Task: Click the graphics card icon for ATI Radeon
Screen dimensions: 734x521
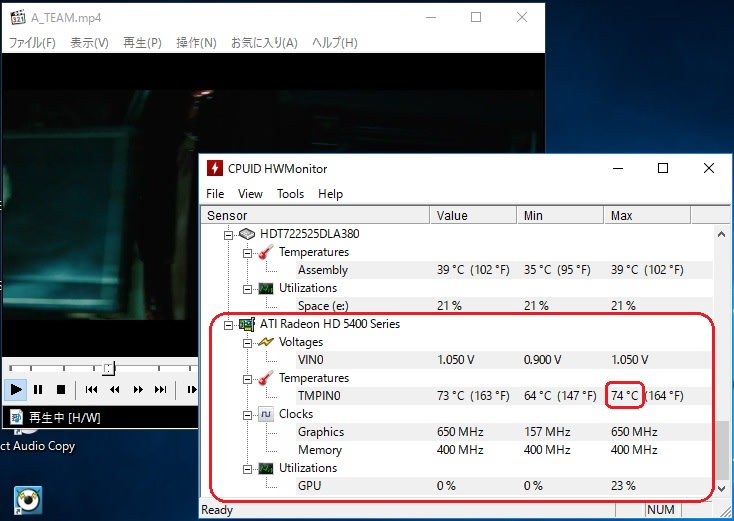Action: pos(247,323)
